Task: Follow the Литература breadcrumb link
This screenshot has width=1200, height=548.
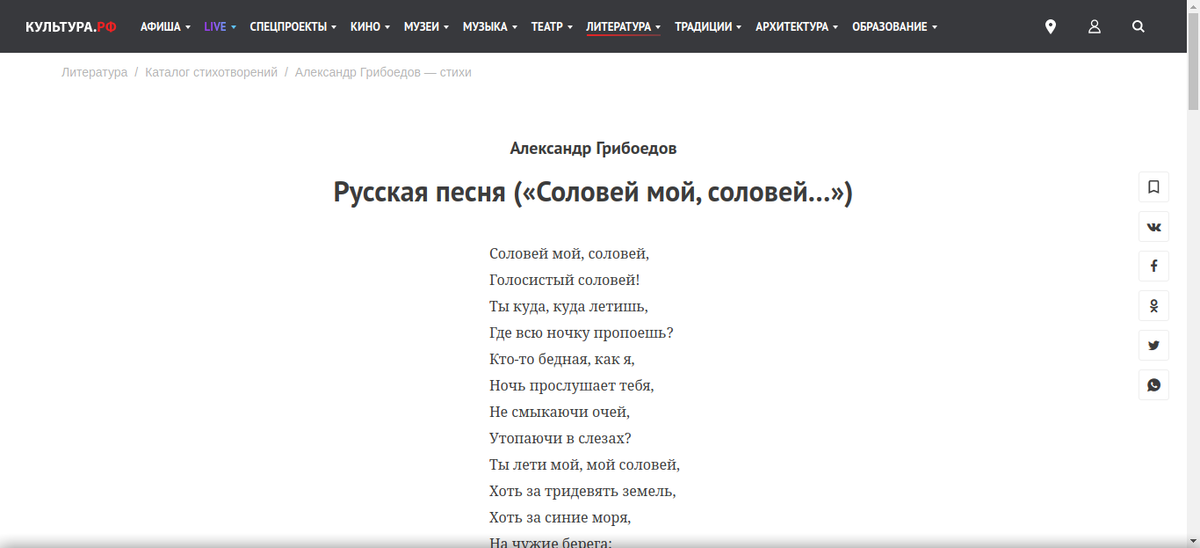Action: [x=94, y=72]
